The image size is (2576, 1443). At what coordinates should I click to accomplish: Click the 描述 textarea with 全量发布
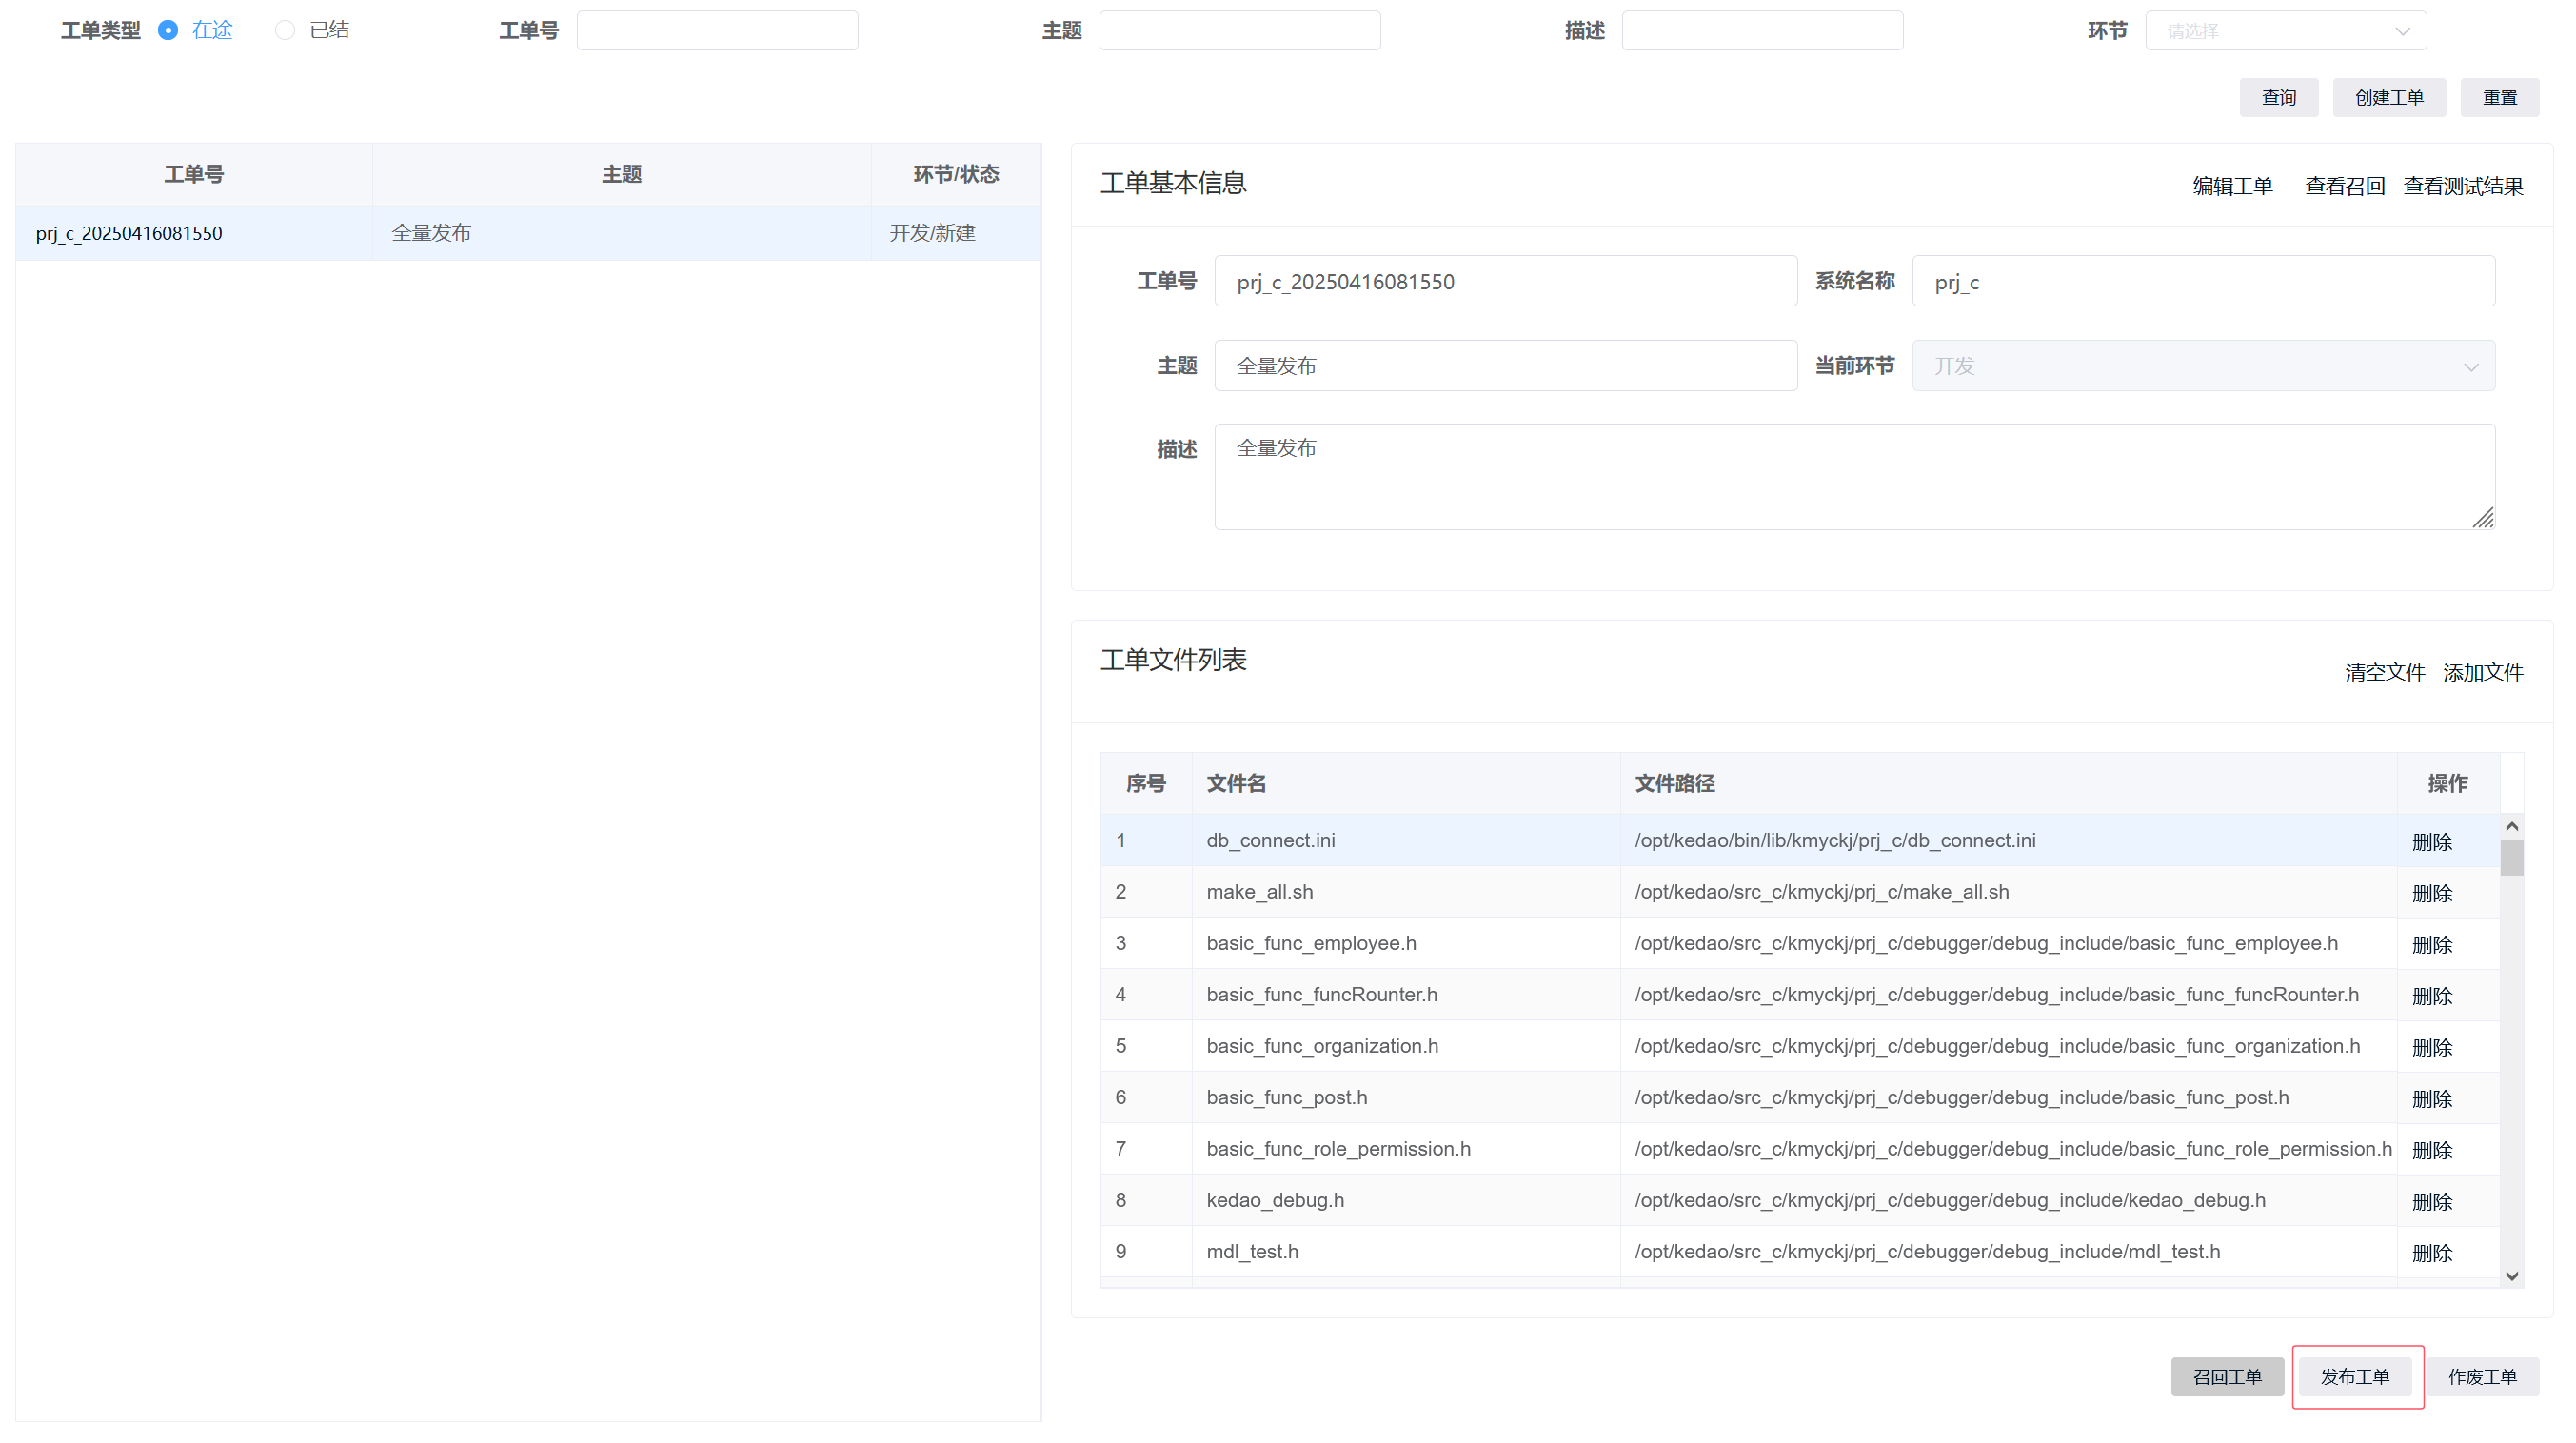pos(1854,476)
